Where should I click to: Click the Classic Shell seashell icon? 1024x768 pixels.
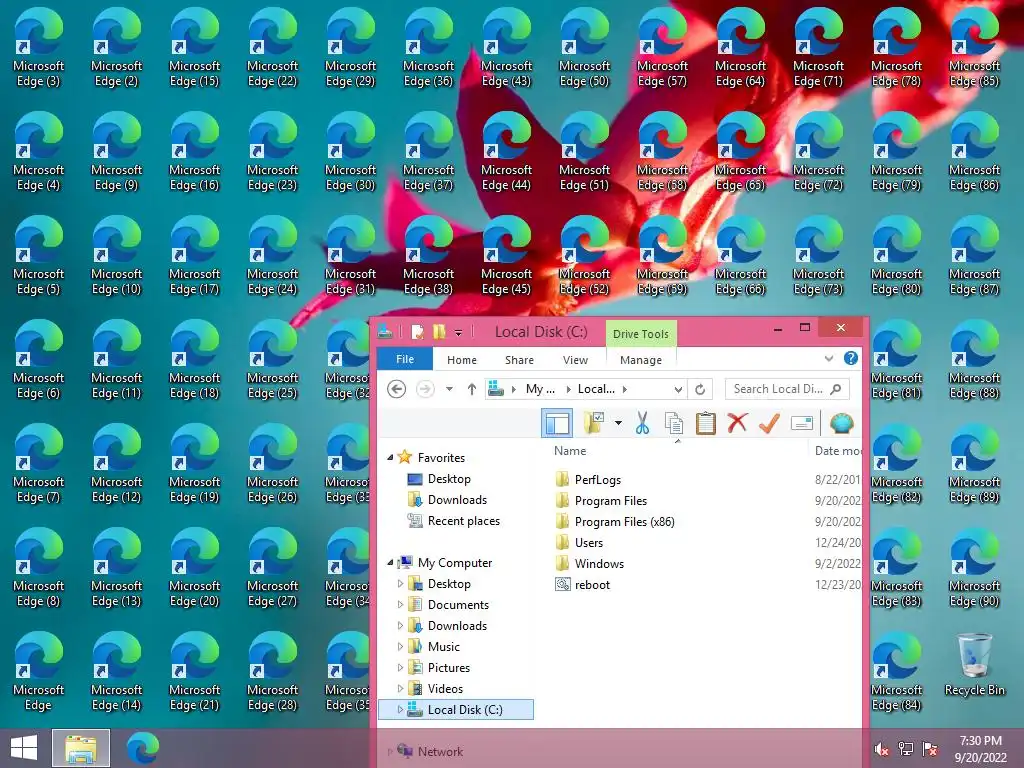click(x=841, y=423)
